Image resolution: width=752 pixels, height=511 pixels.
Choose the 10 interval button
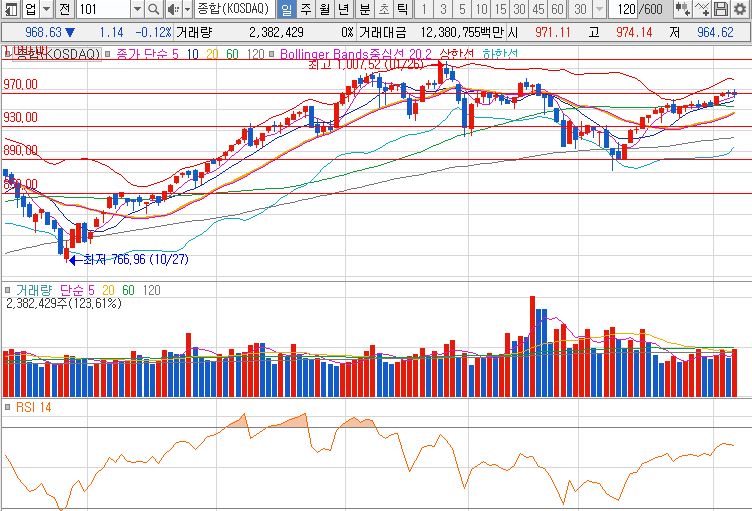click(481, 9)
